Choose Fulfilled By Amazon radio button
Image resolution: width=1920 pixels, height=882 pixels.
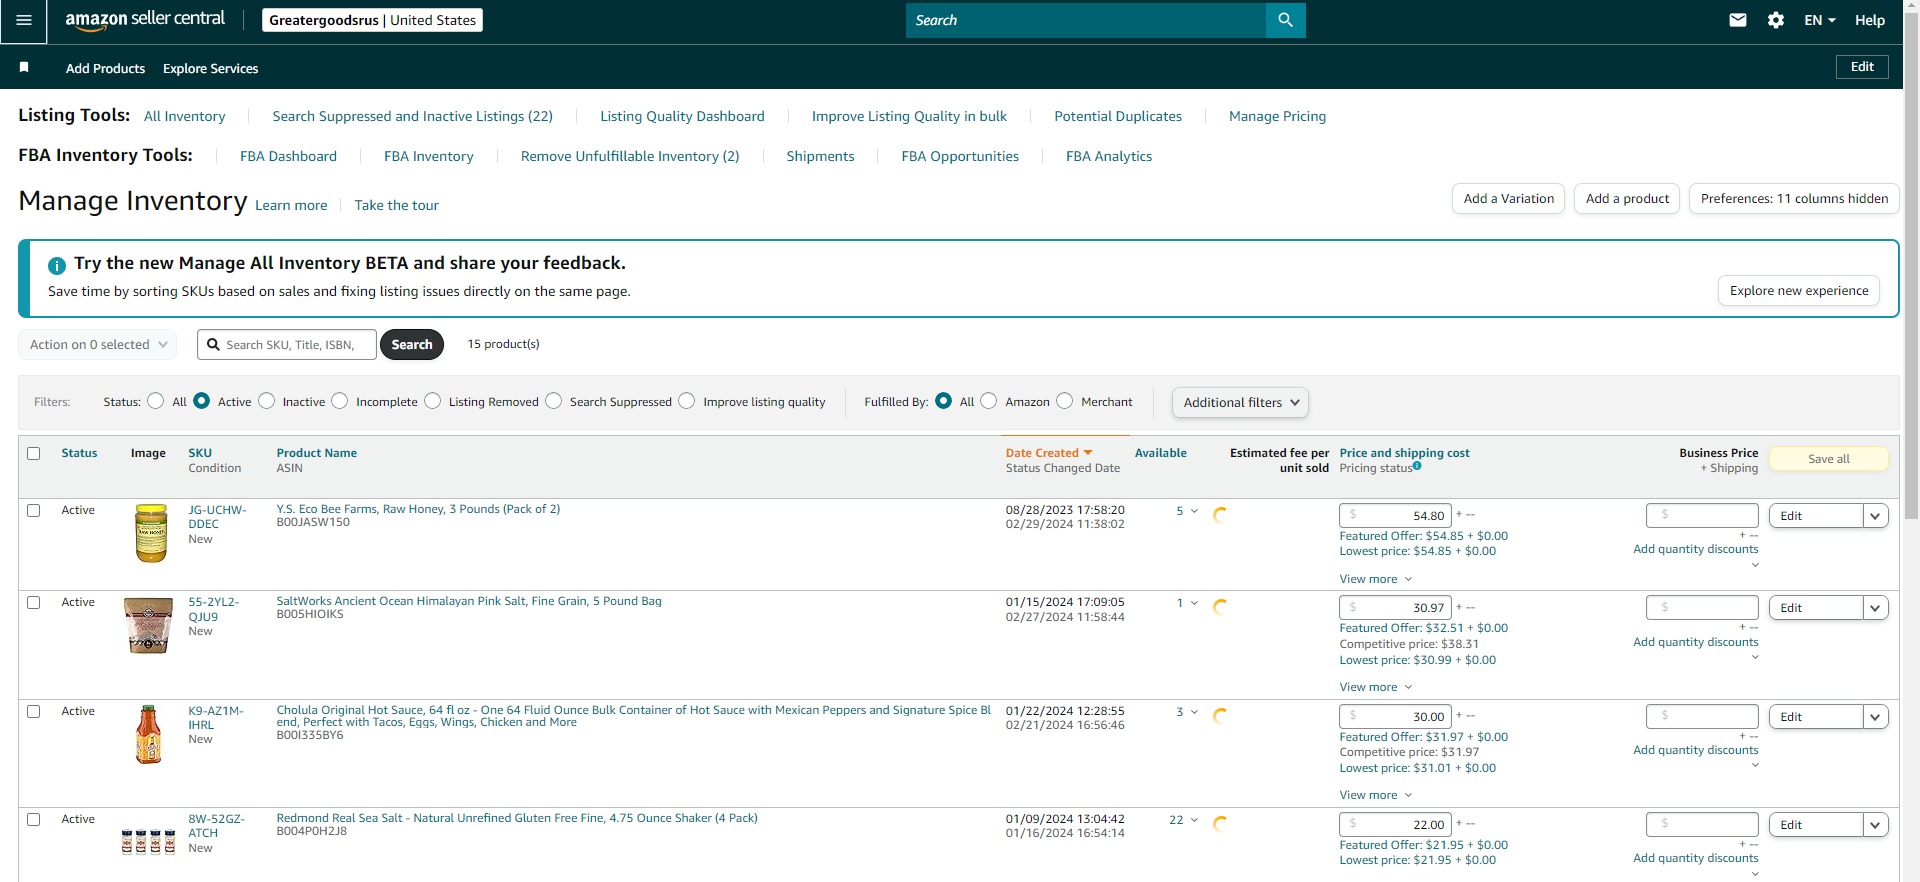tap(989, 401)
